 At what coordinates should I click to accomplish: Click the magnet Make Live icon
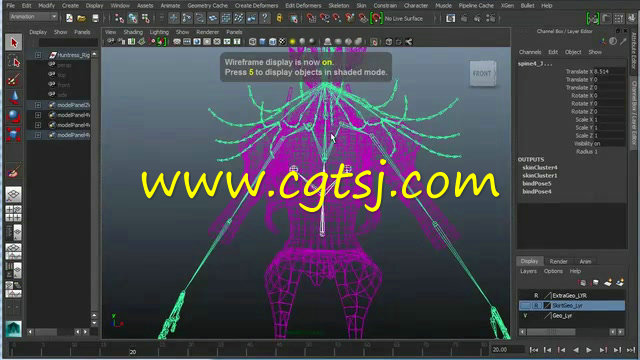pyautogui.click(x=376, y=18)
